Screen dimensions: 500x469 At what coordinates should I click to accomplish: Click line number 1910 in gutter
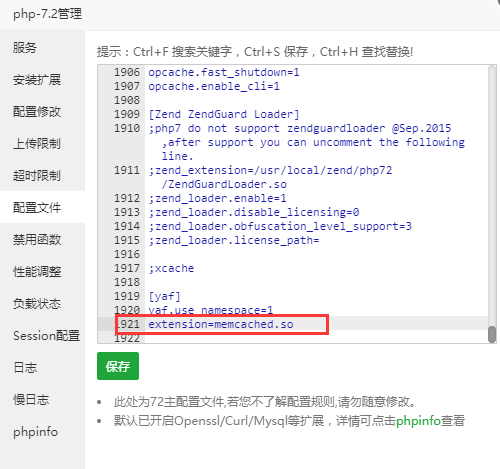[127, 128]
